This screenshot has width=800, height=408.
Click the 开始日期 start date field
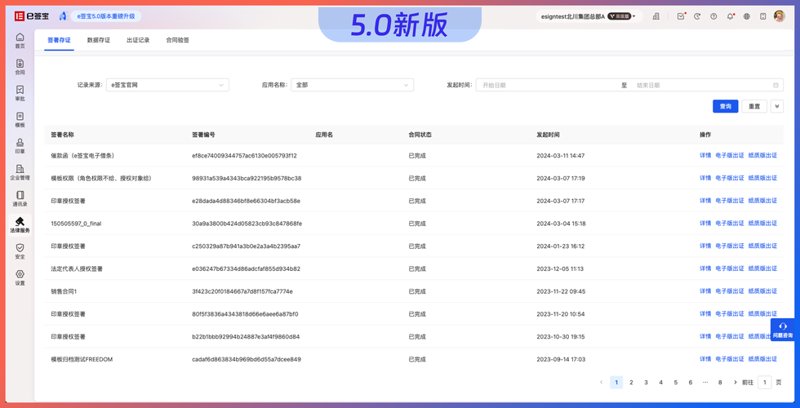tap(548, 85)
